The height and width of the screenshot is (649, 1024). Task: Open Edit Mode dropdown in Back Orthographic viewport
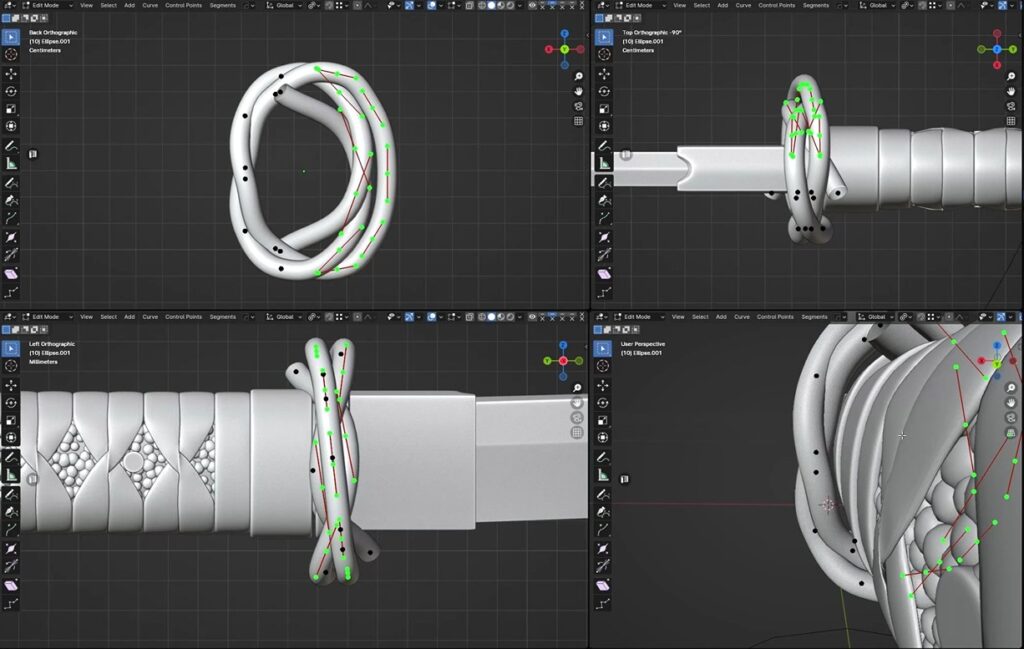49,5
